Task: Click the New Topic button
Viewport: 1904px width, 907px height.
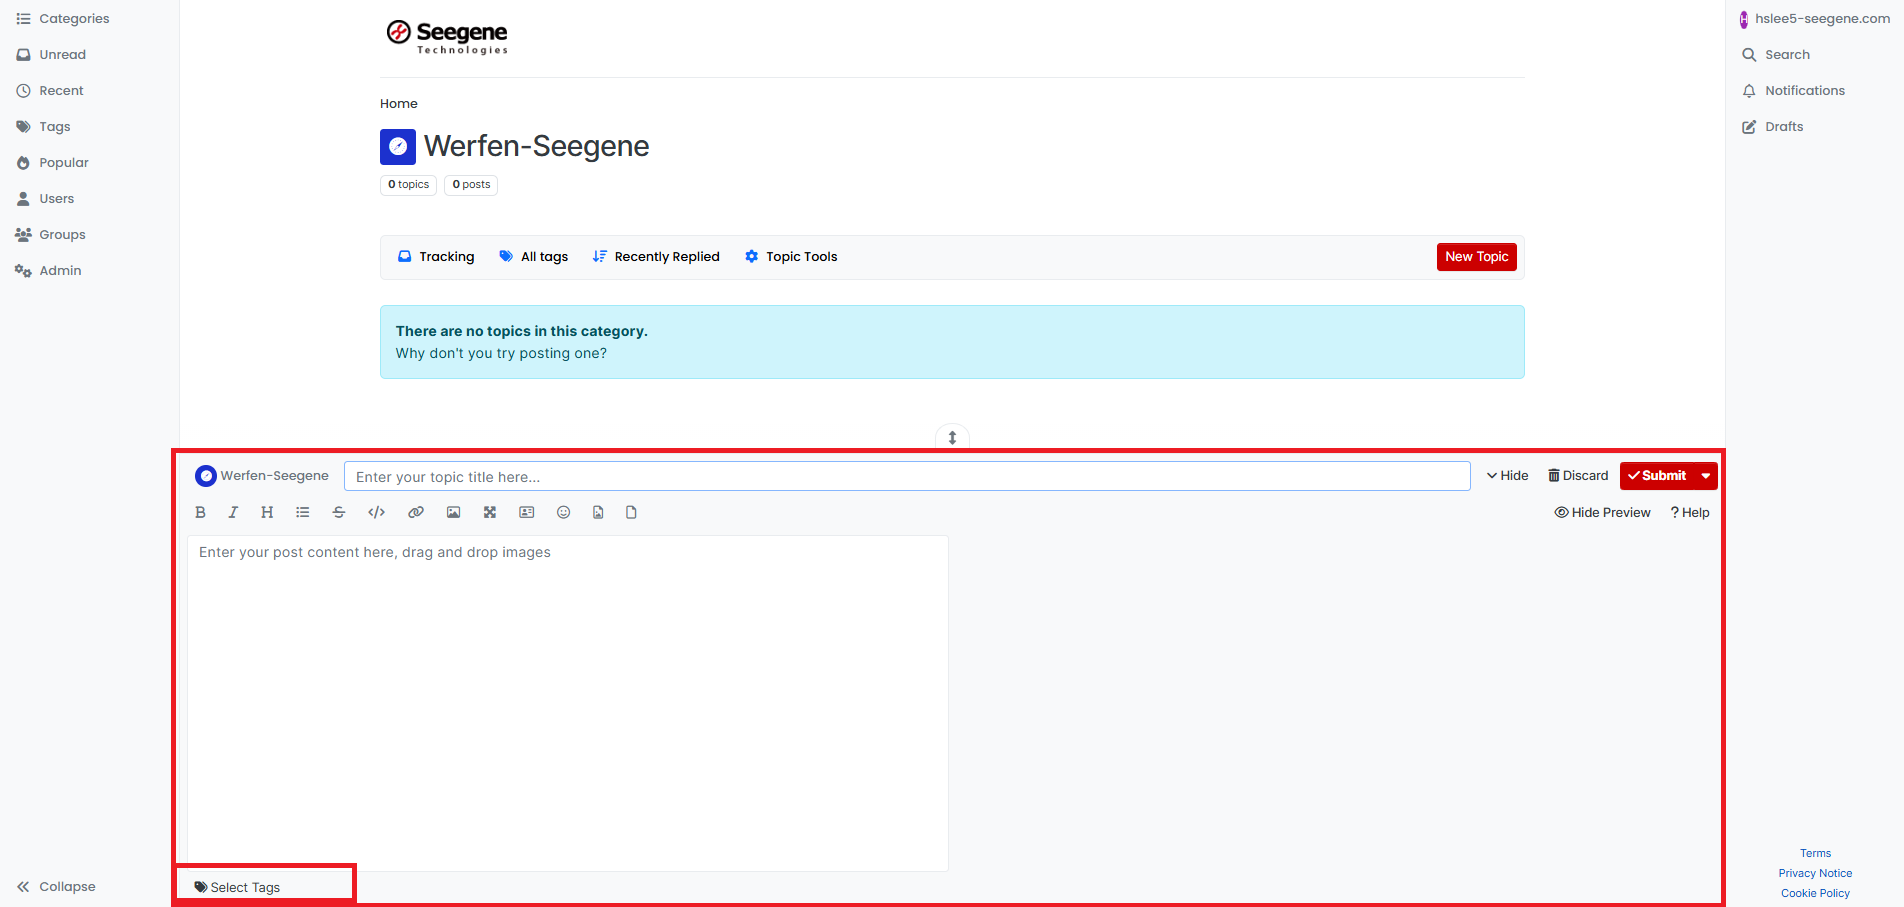Action: coord(1476,257)
